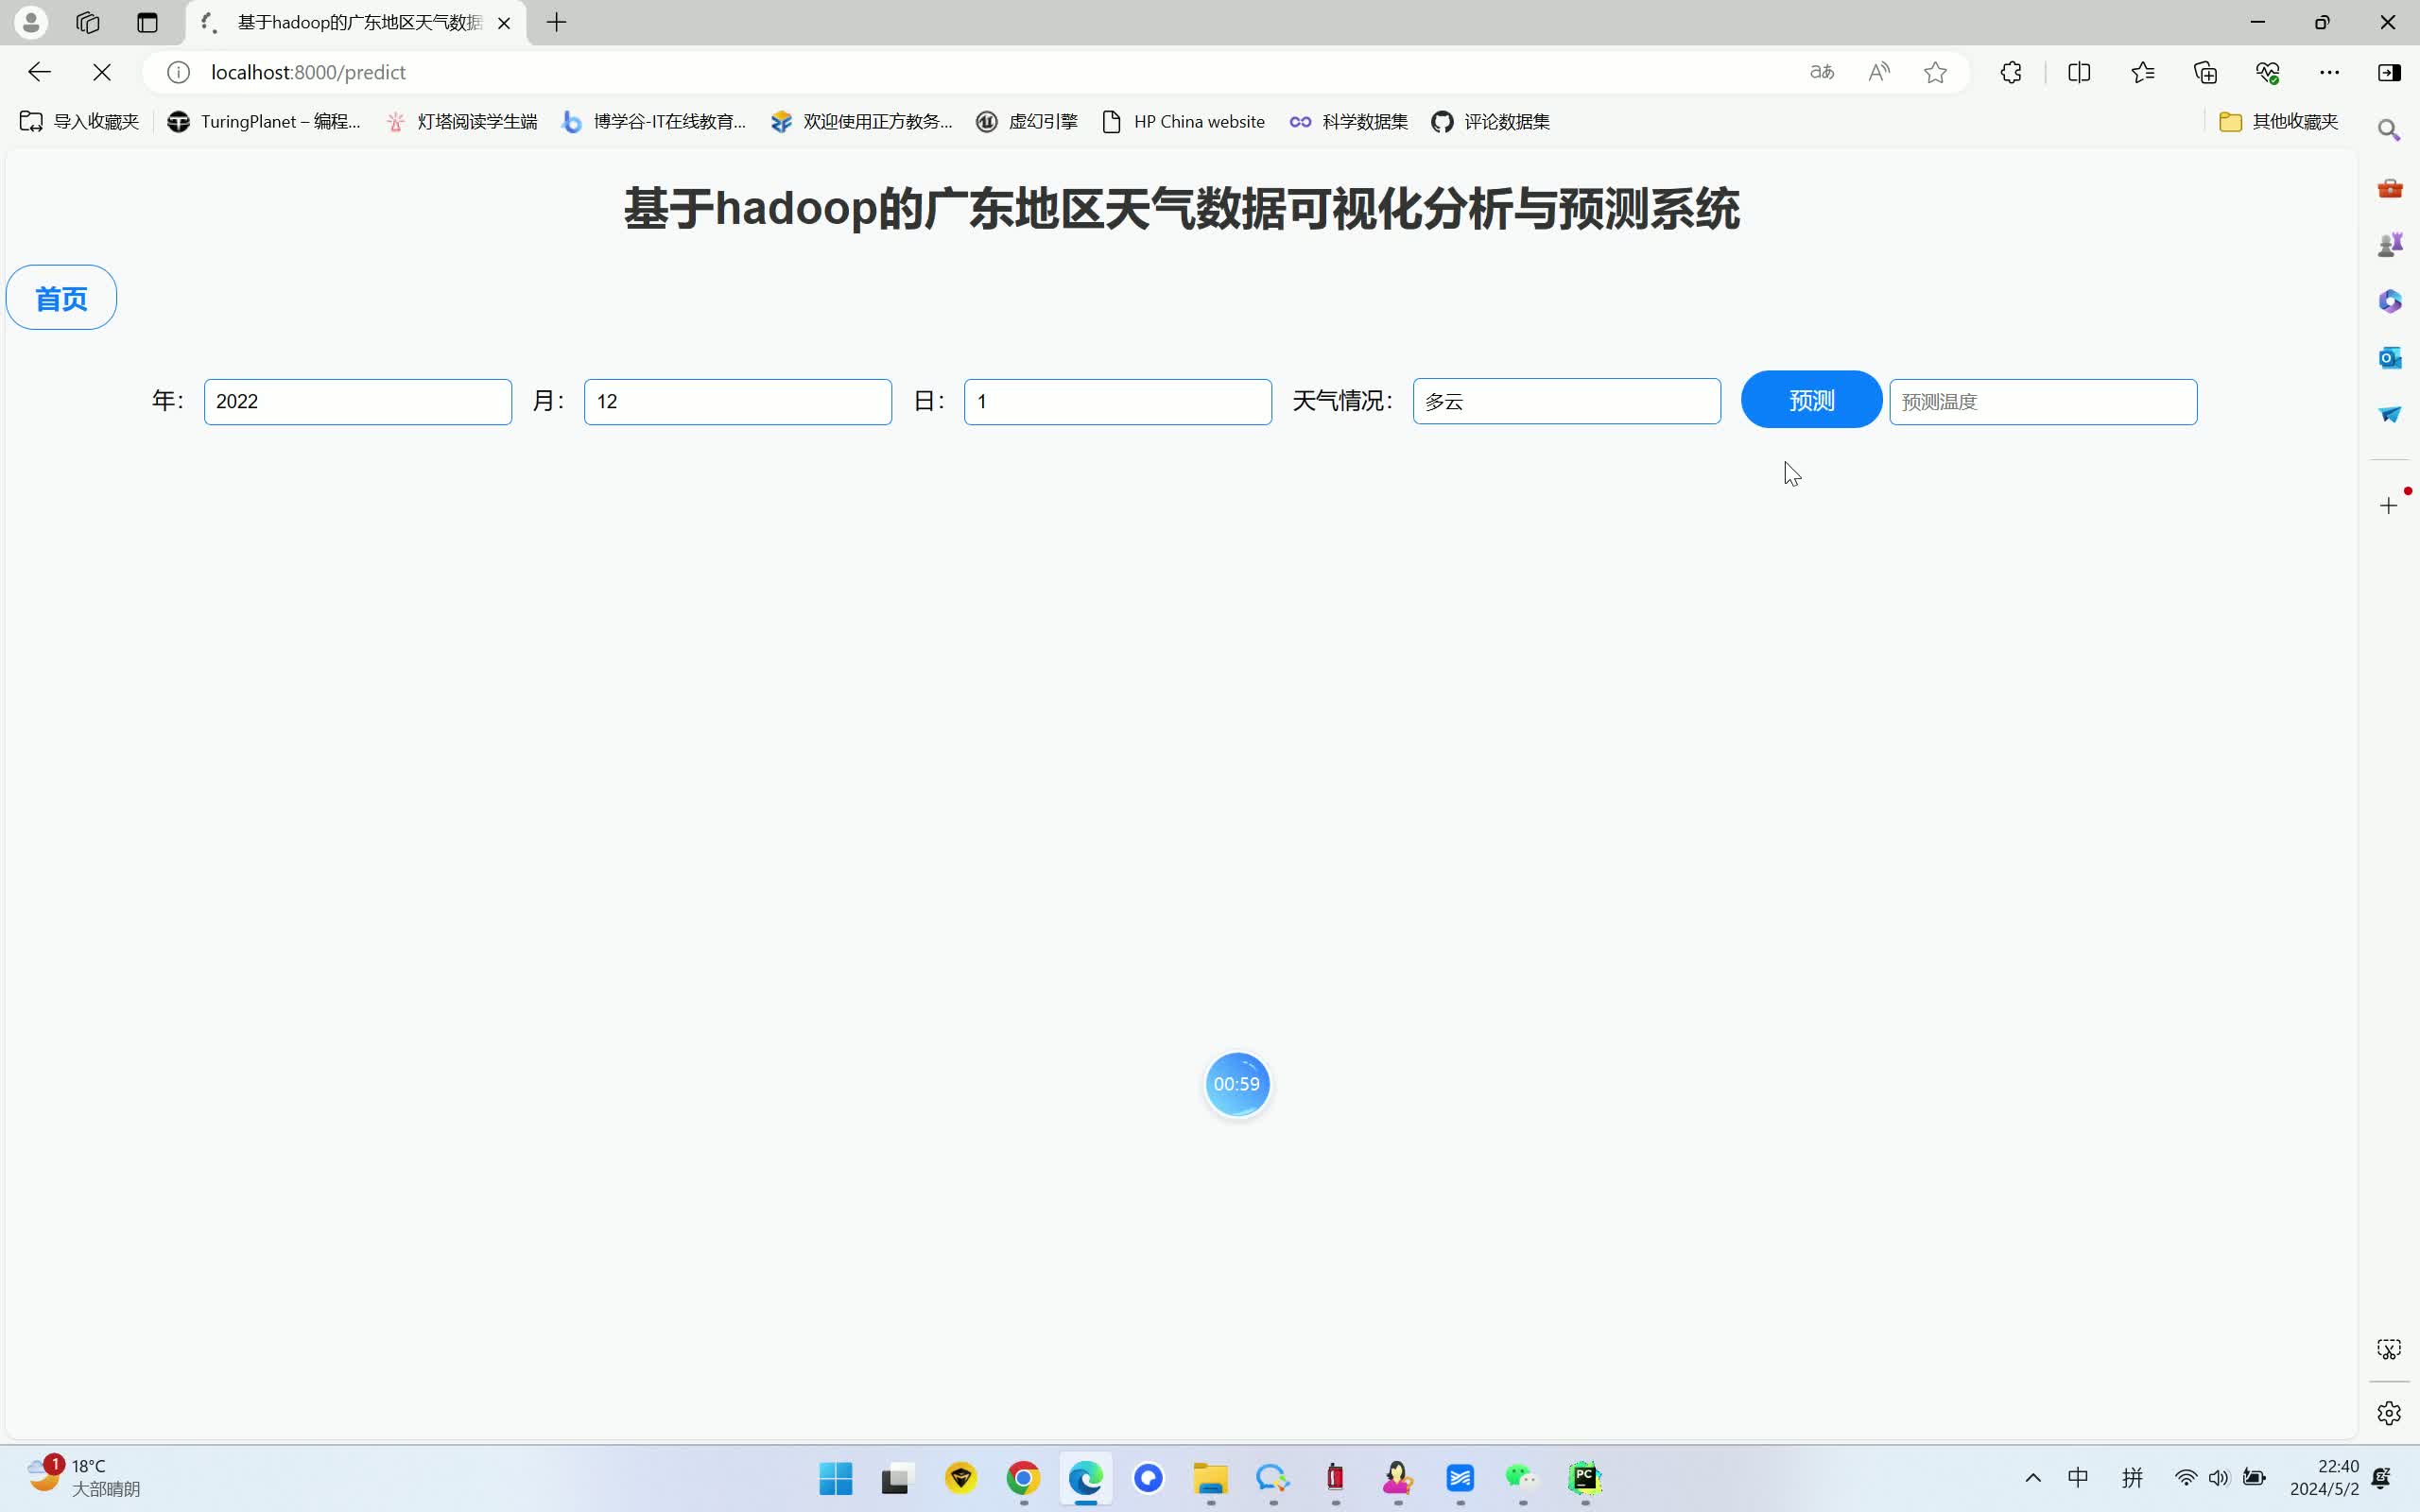Open the profile avatar icon
Viewport: 2420px width, 1512px height.
31,22
